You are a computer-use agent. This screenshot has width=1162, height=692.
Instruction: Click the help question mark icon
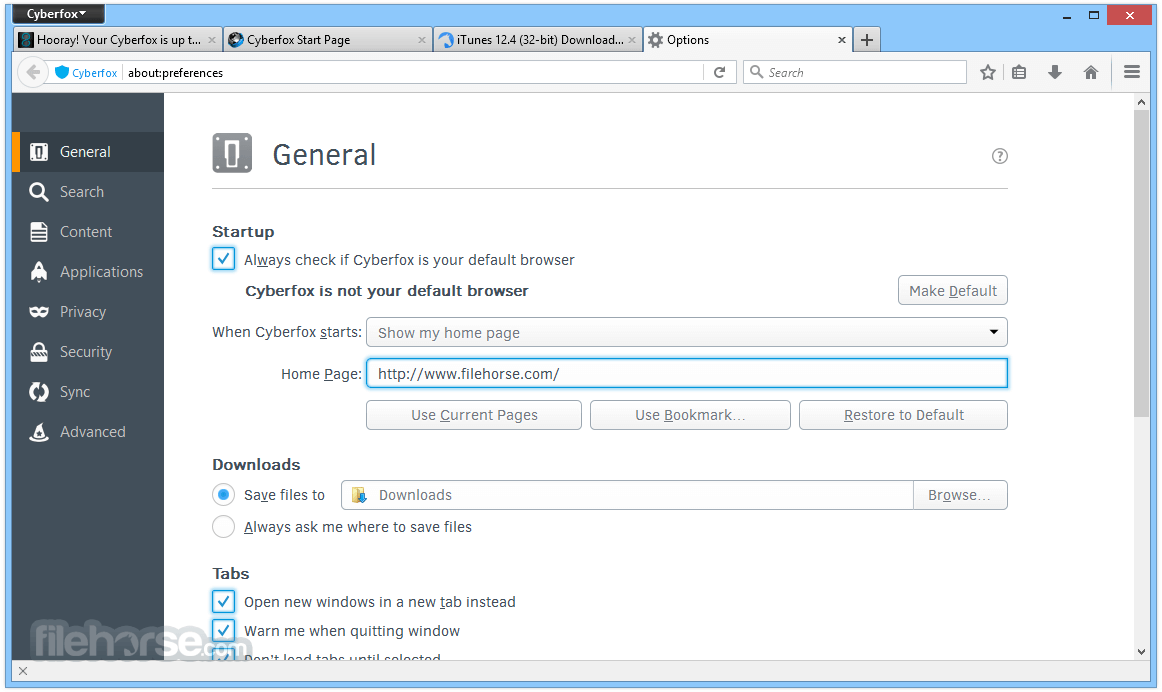(1000, 156)
